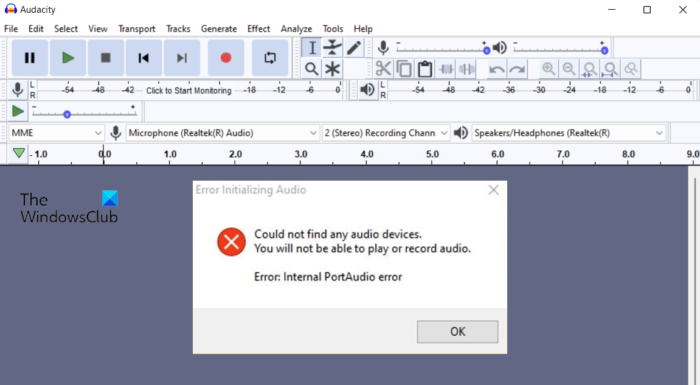700x385 pixels.
Task: Select the Multi-tool asterisk icon
Action: point(333,69)
